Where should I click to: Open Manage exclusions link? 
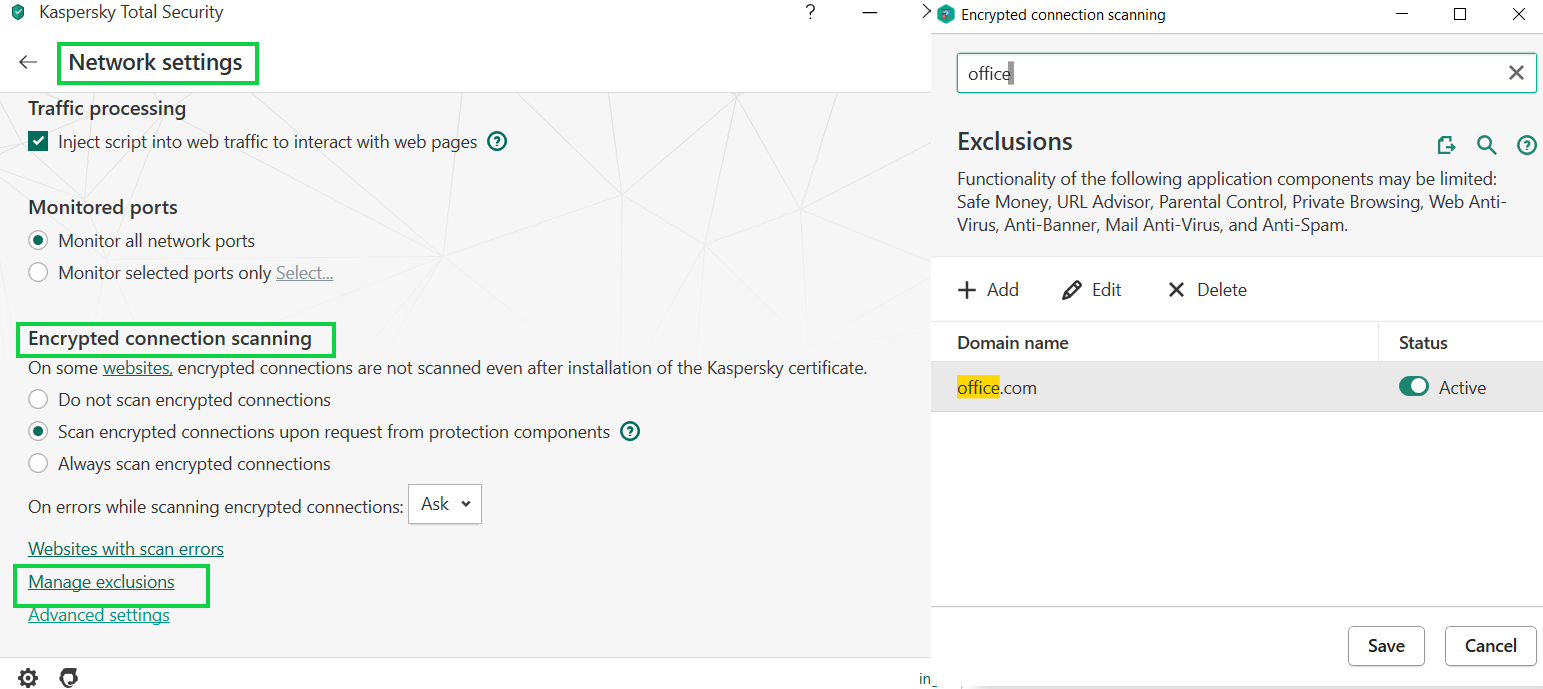[101, 582]
